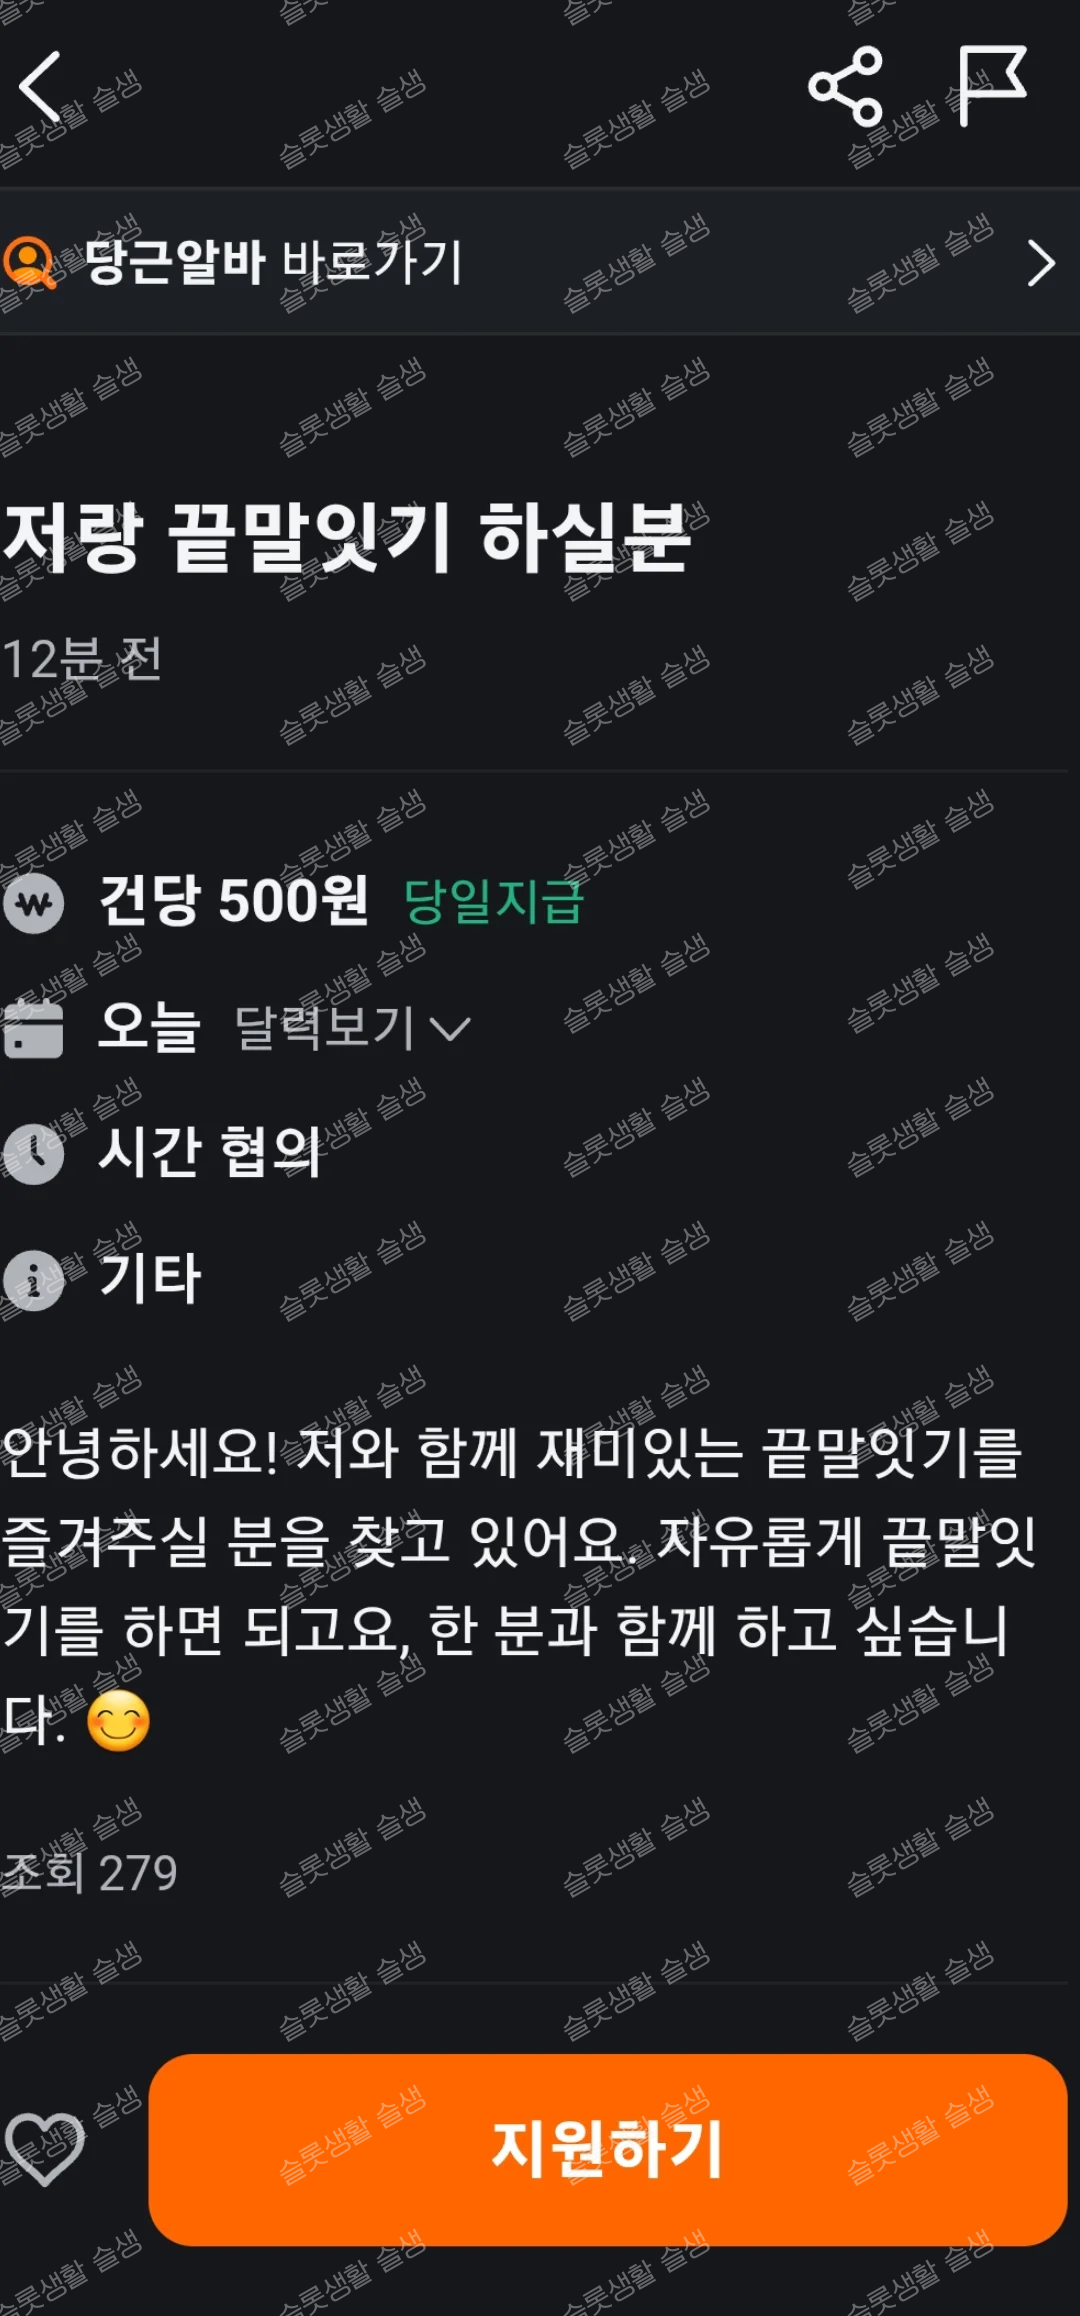Screen dimensions: 1080x2316
Task: Tap the post title 저랑 끝말잇기 하실분
Action: point(347,538)
